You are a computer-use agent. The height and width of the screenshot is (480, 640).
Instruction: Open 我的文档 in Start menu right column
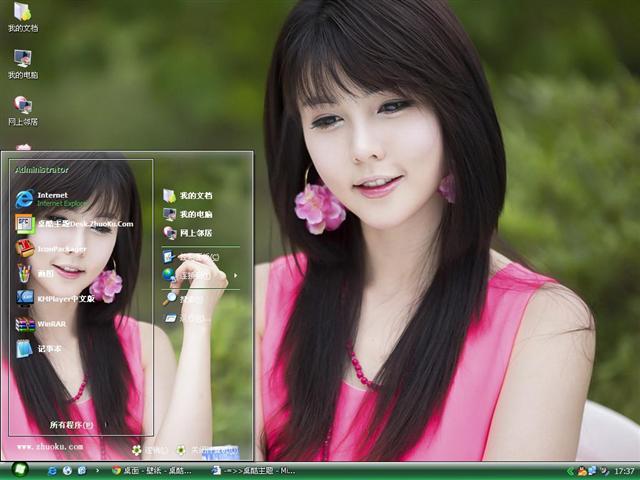pyautogui.click(x=188, y=196)
